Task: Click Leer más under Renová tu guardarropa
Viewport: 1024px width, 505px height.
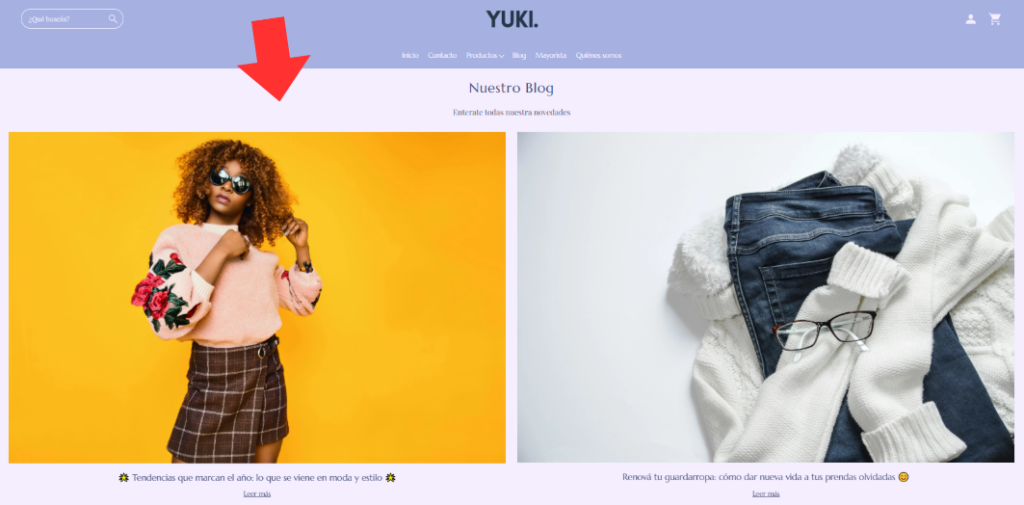Action: coord(765,494)
